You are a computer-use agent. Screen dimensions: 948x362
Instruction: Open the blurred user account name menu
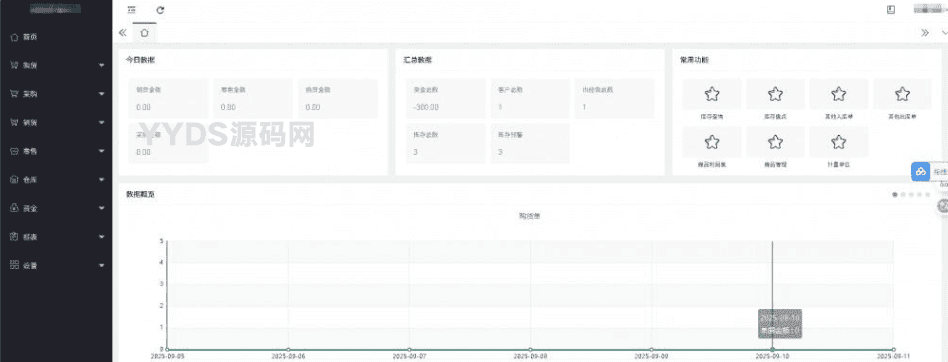pyautogui.click(x=931, y=9)
